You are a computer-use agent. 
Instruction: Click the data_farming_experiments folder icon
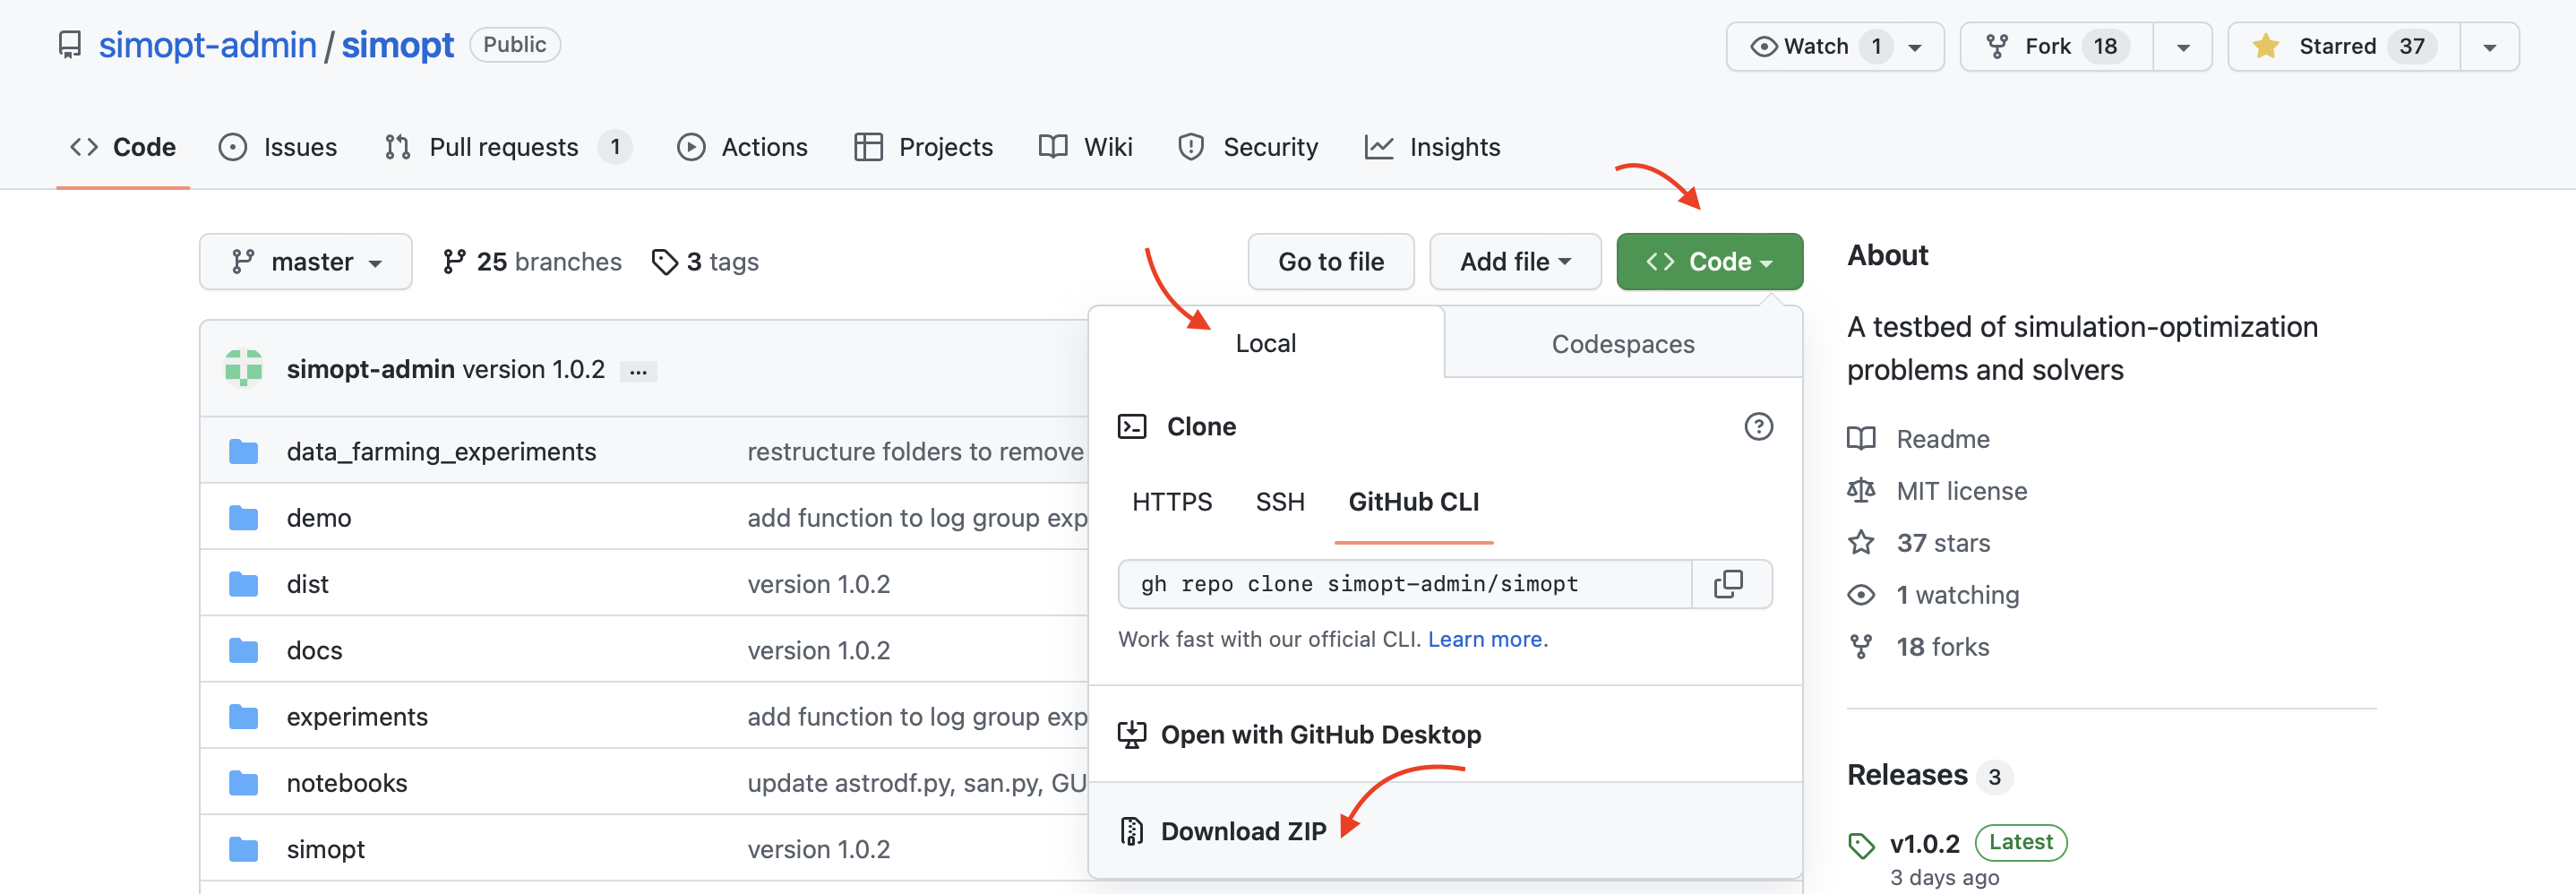(x=243, y=452)
